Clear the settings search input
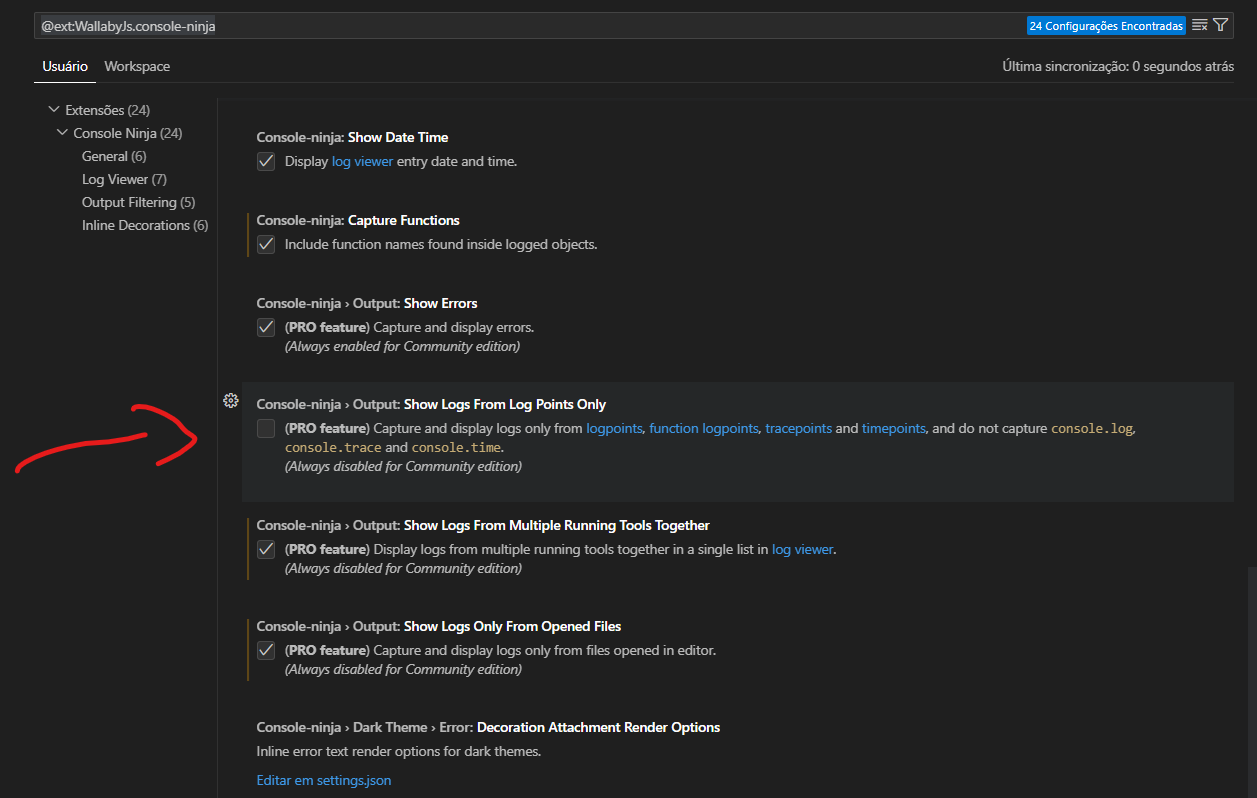This screenshot has height=798, width=1257. [x=1199, y=24]
